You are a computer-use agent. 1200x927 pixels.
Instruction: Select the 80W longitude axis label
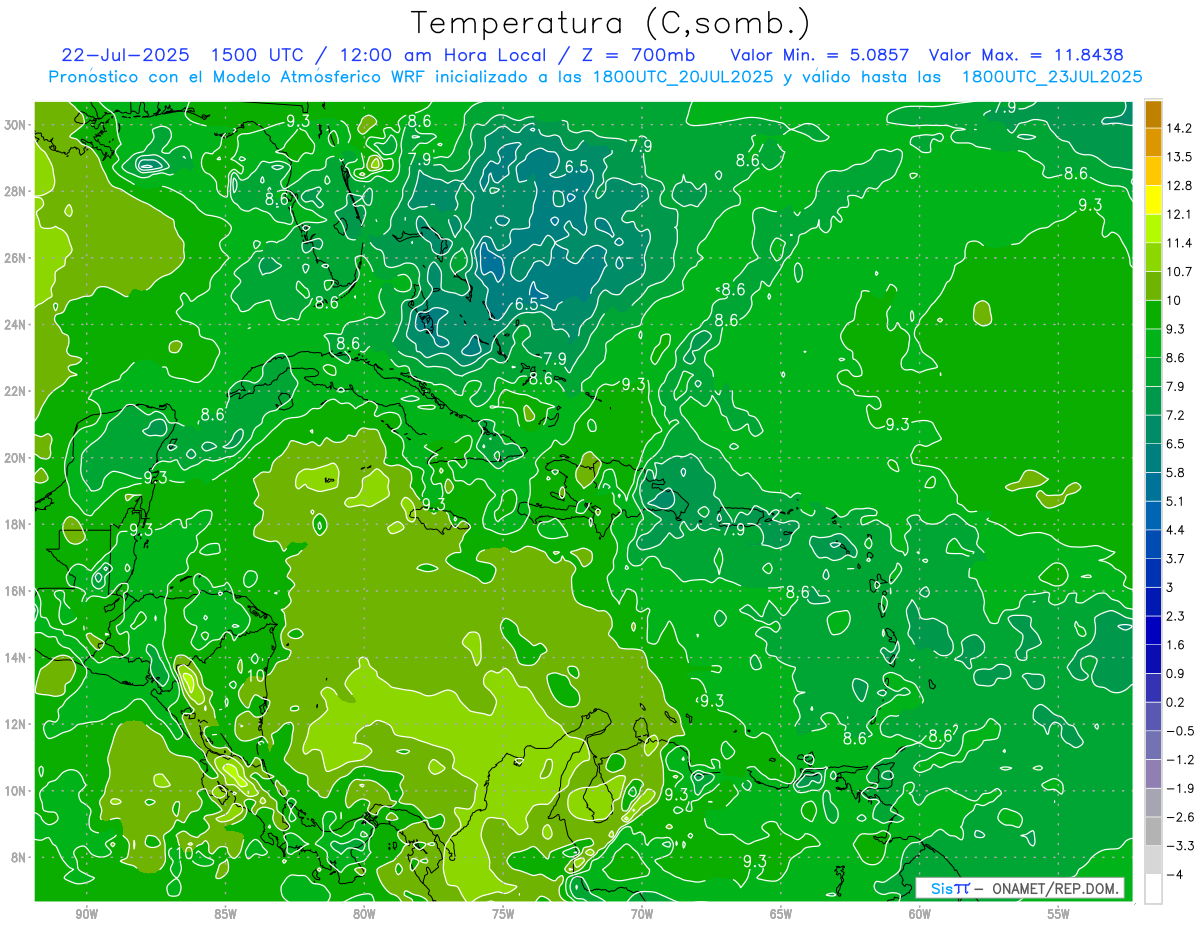click(365, 914)
